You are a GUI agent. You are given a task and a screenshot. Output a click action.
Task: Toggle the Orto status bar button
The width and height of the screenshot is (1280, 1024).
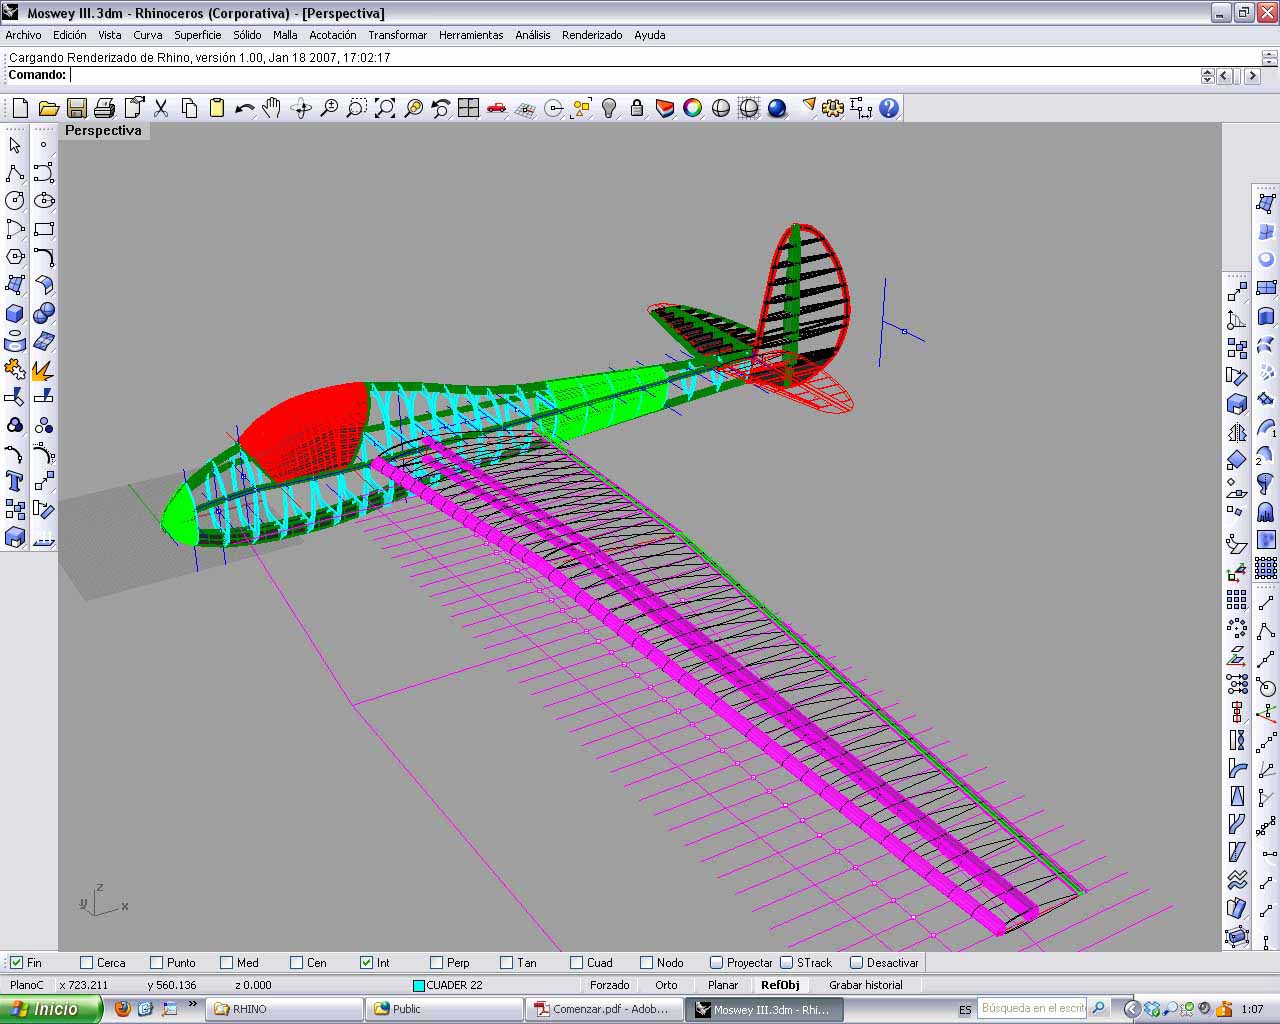(666, 985)
